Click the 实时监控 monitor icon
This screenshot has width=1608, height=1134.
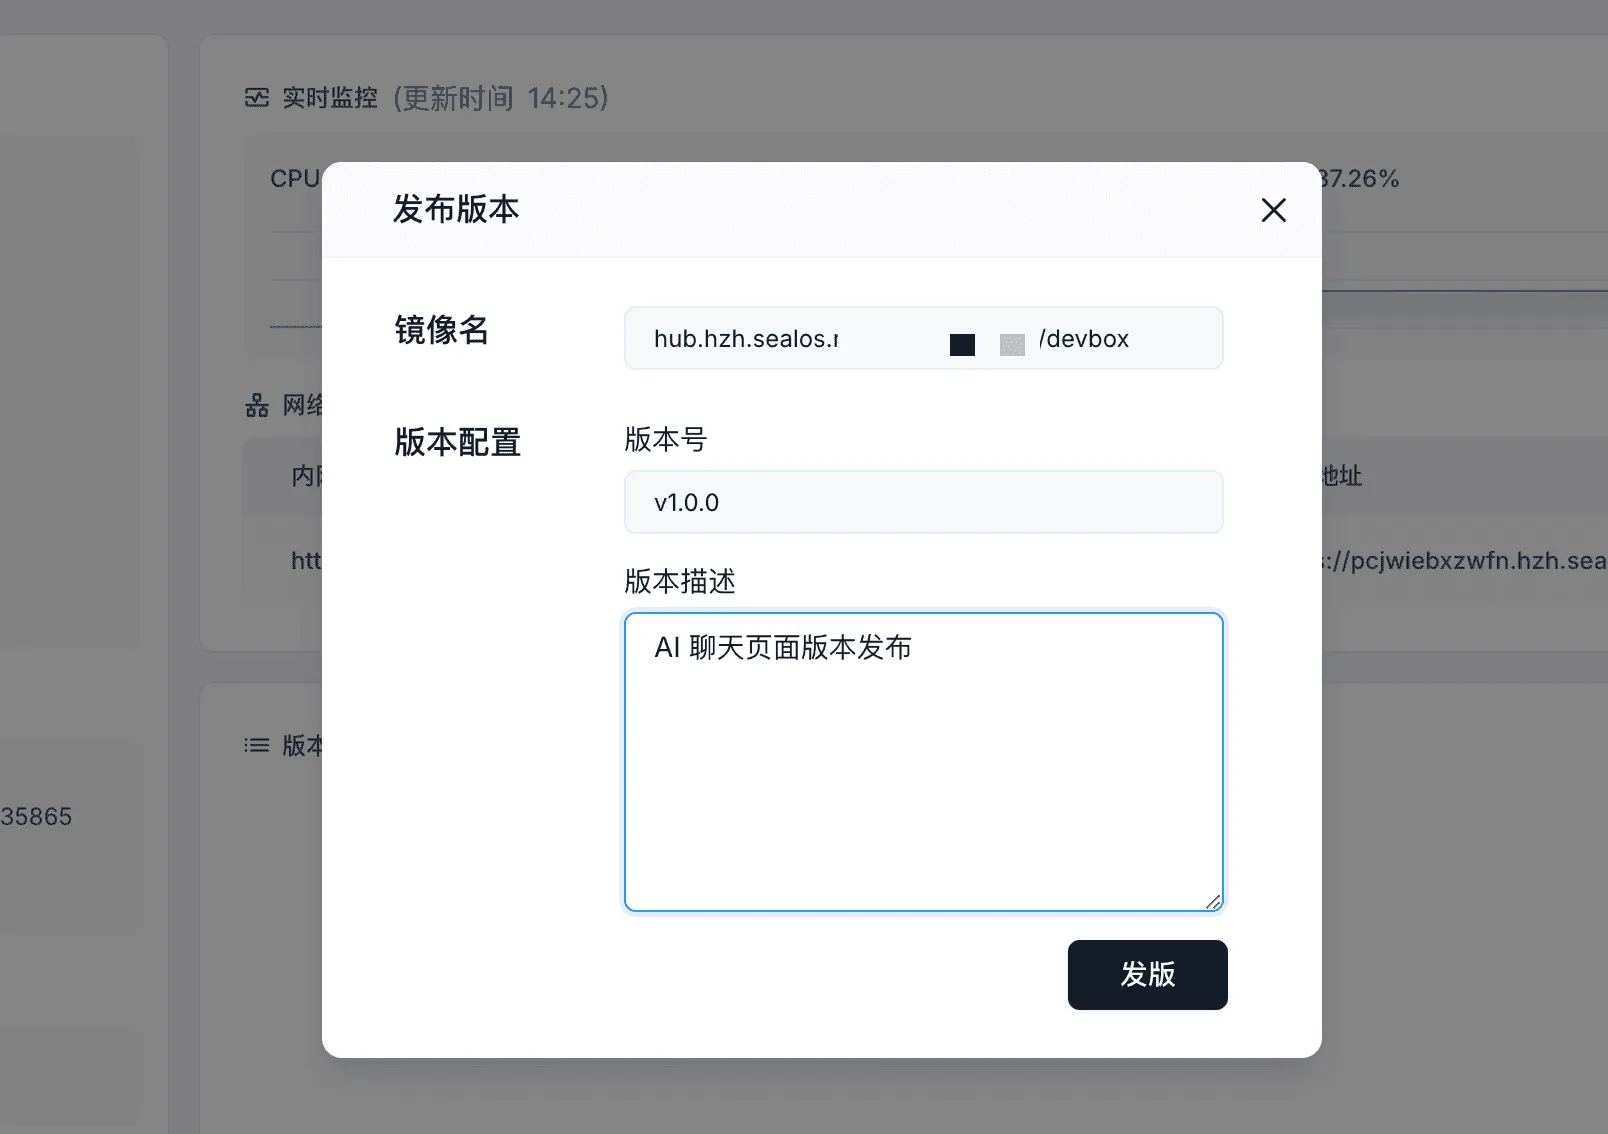click(257, 98)
